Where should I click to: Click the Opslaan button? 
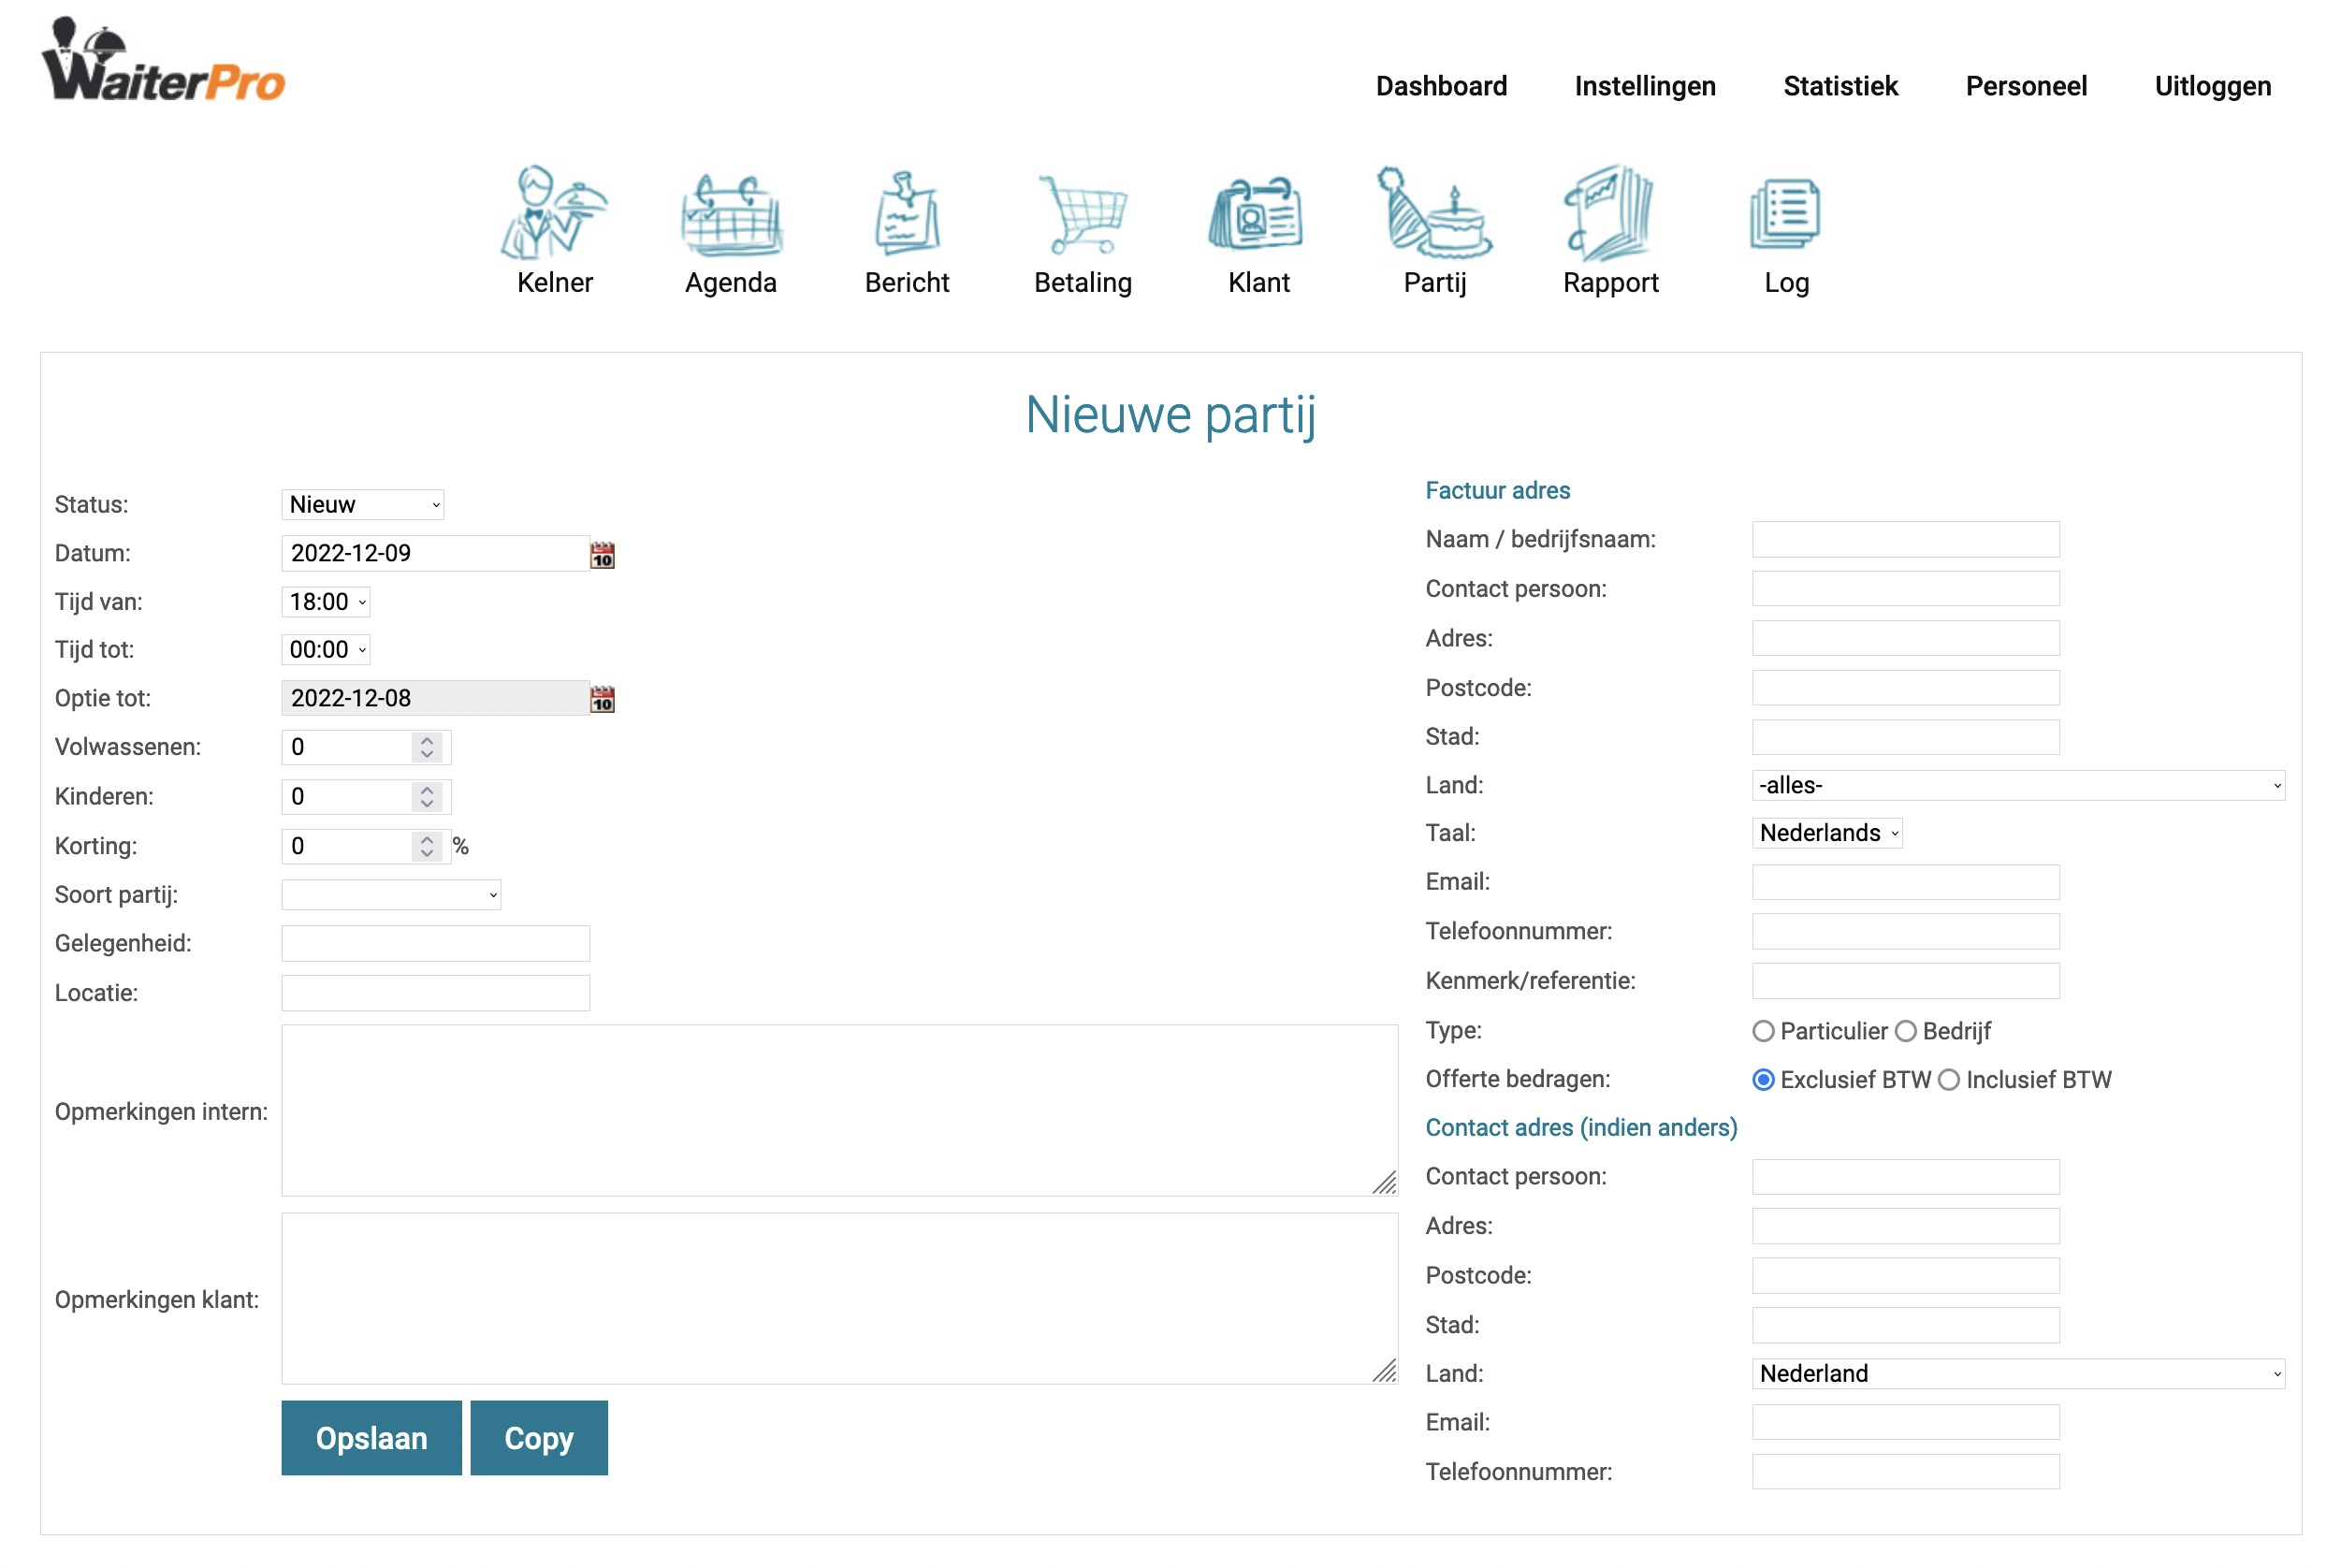click(371, 1438)
